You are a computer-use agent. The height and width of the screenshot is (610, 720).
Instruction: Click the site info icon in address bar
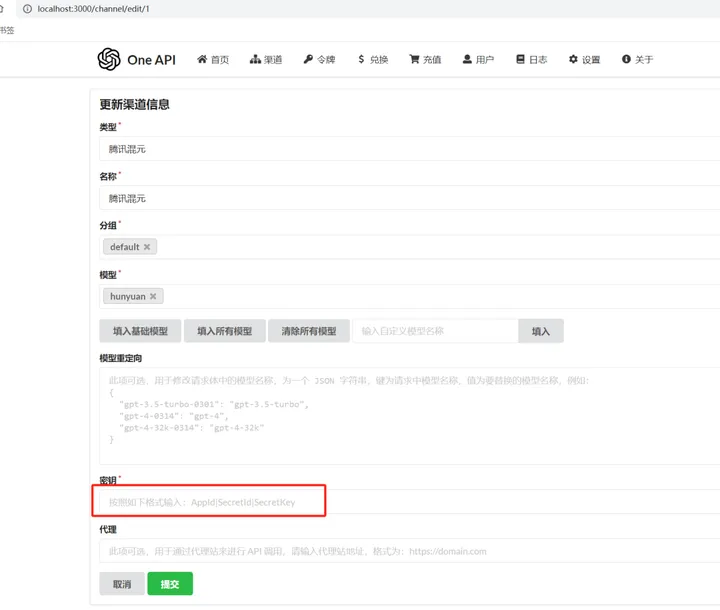(x=27, y=9)
